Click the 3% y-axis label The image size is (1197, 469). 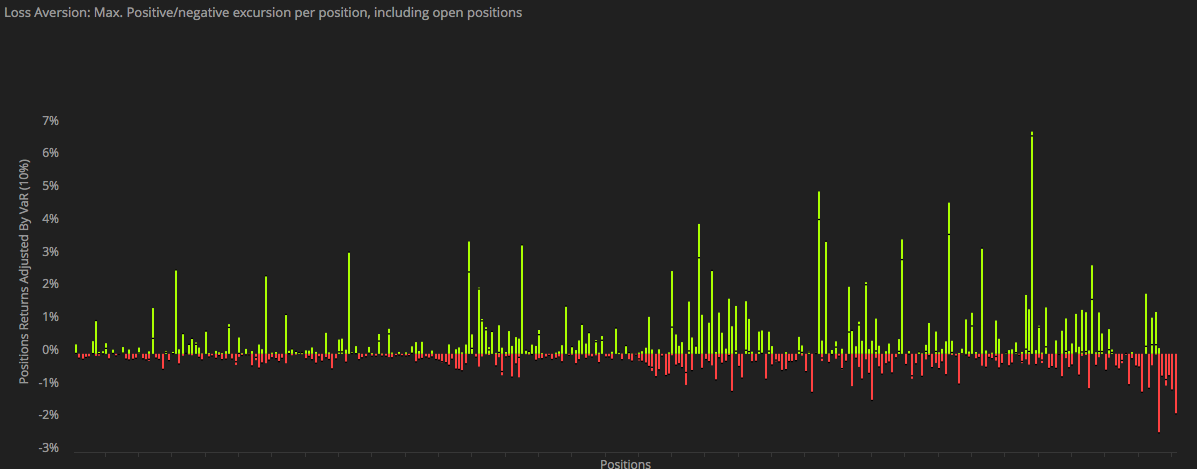pos(50,252)
